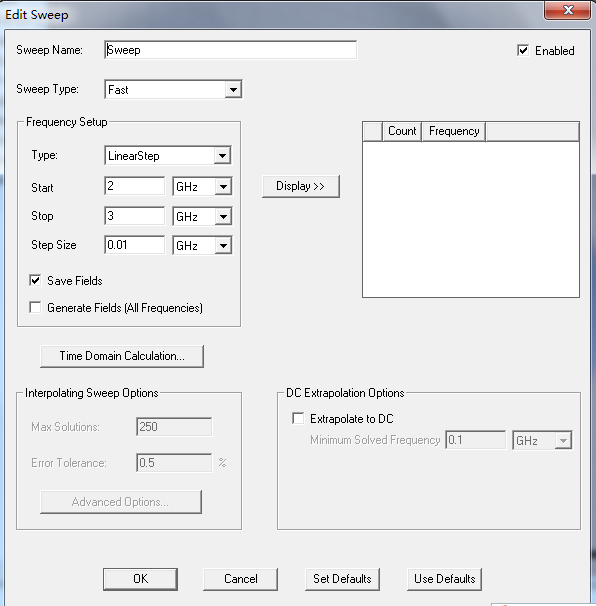Screen dimensions: 596x606
Task: Click the Stop frequency value field
Action: pos(135,216)
